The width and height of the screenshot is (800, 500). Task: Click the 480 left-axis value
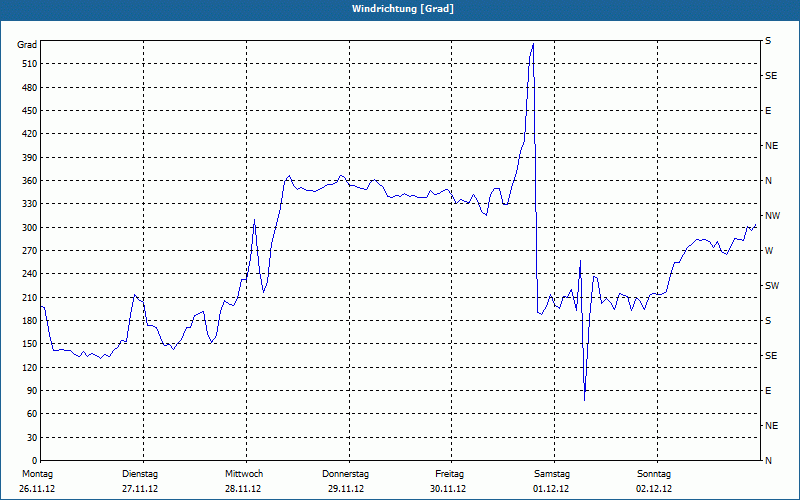30,88
